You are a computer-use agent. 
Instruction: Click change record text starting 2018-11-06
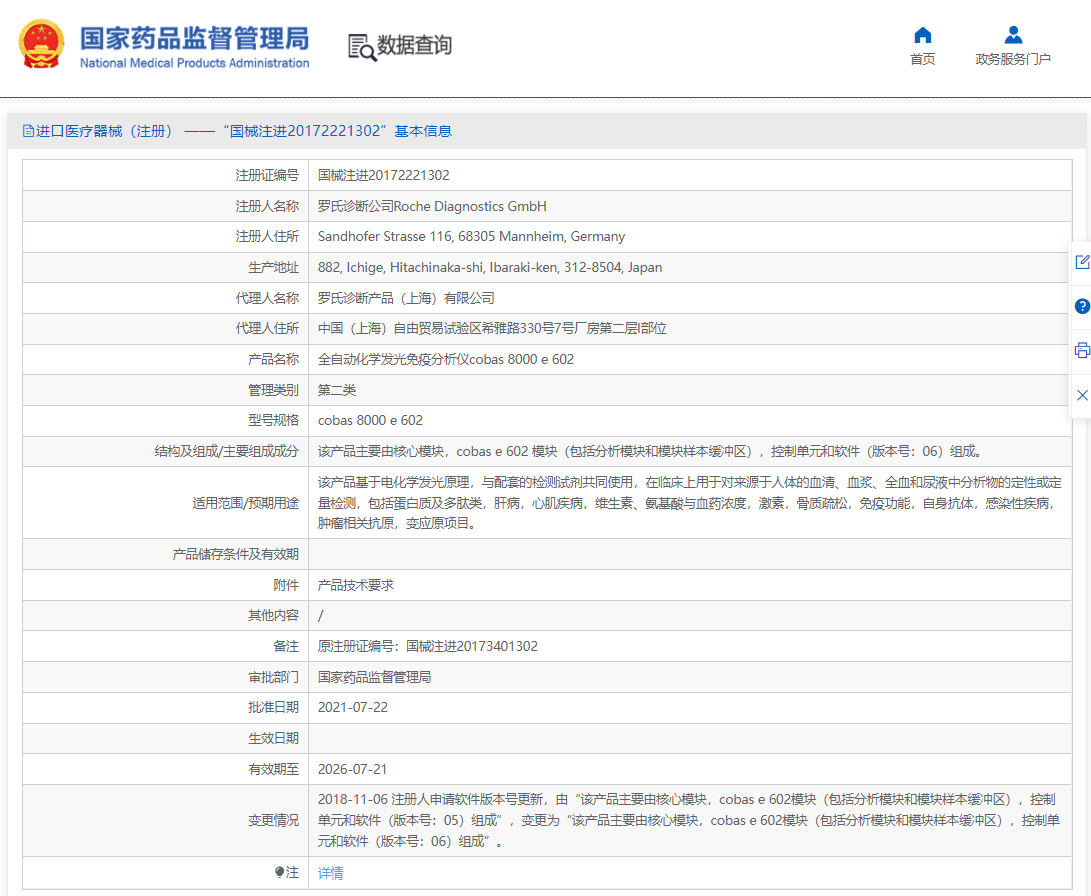click(x=688, y=821)
